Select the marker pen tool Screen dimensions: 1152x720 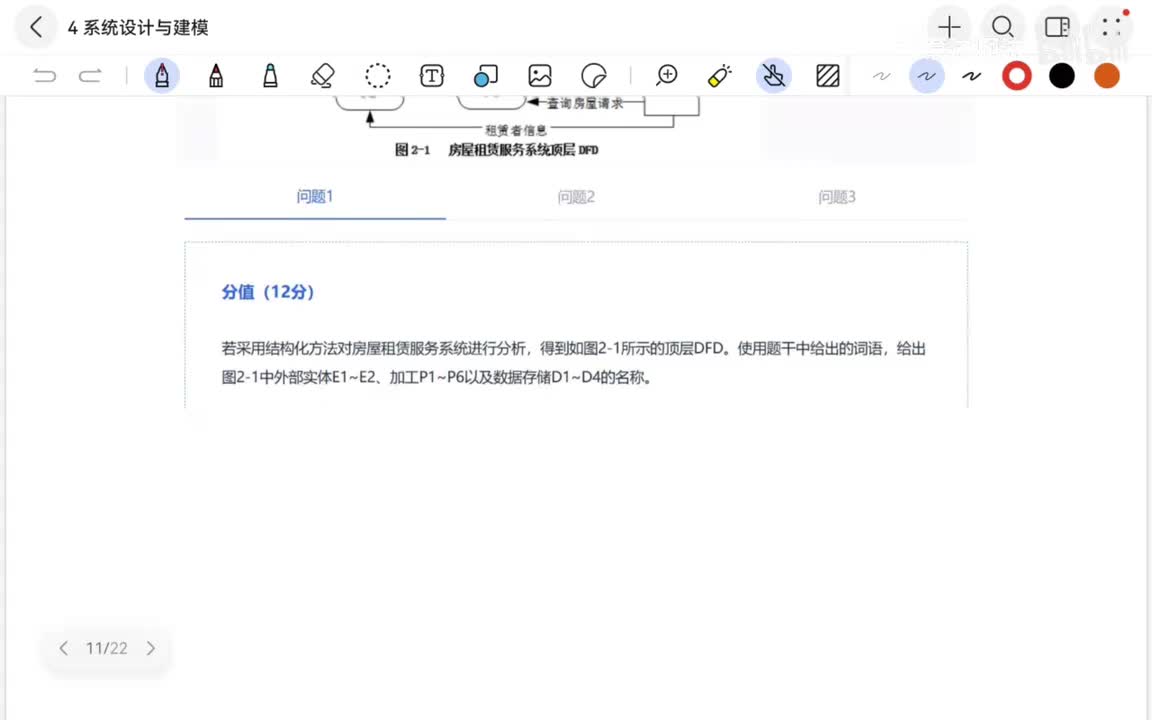tap(216, 76)
